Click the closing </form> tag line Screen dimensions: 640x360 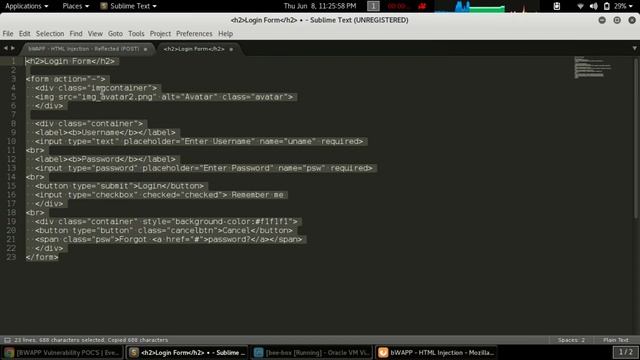42,257
